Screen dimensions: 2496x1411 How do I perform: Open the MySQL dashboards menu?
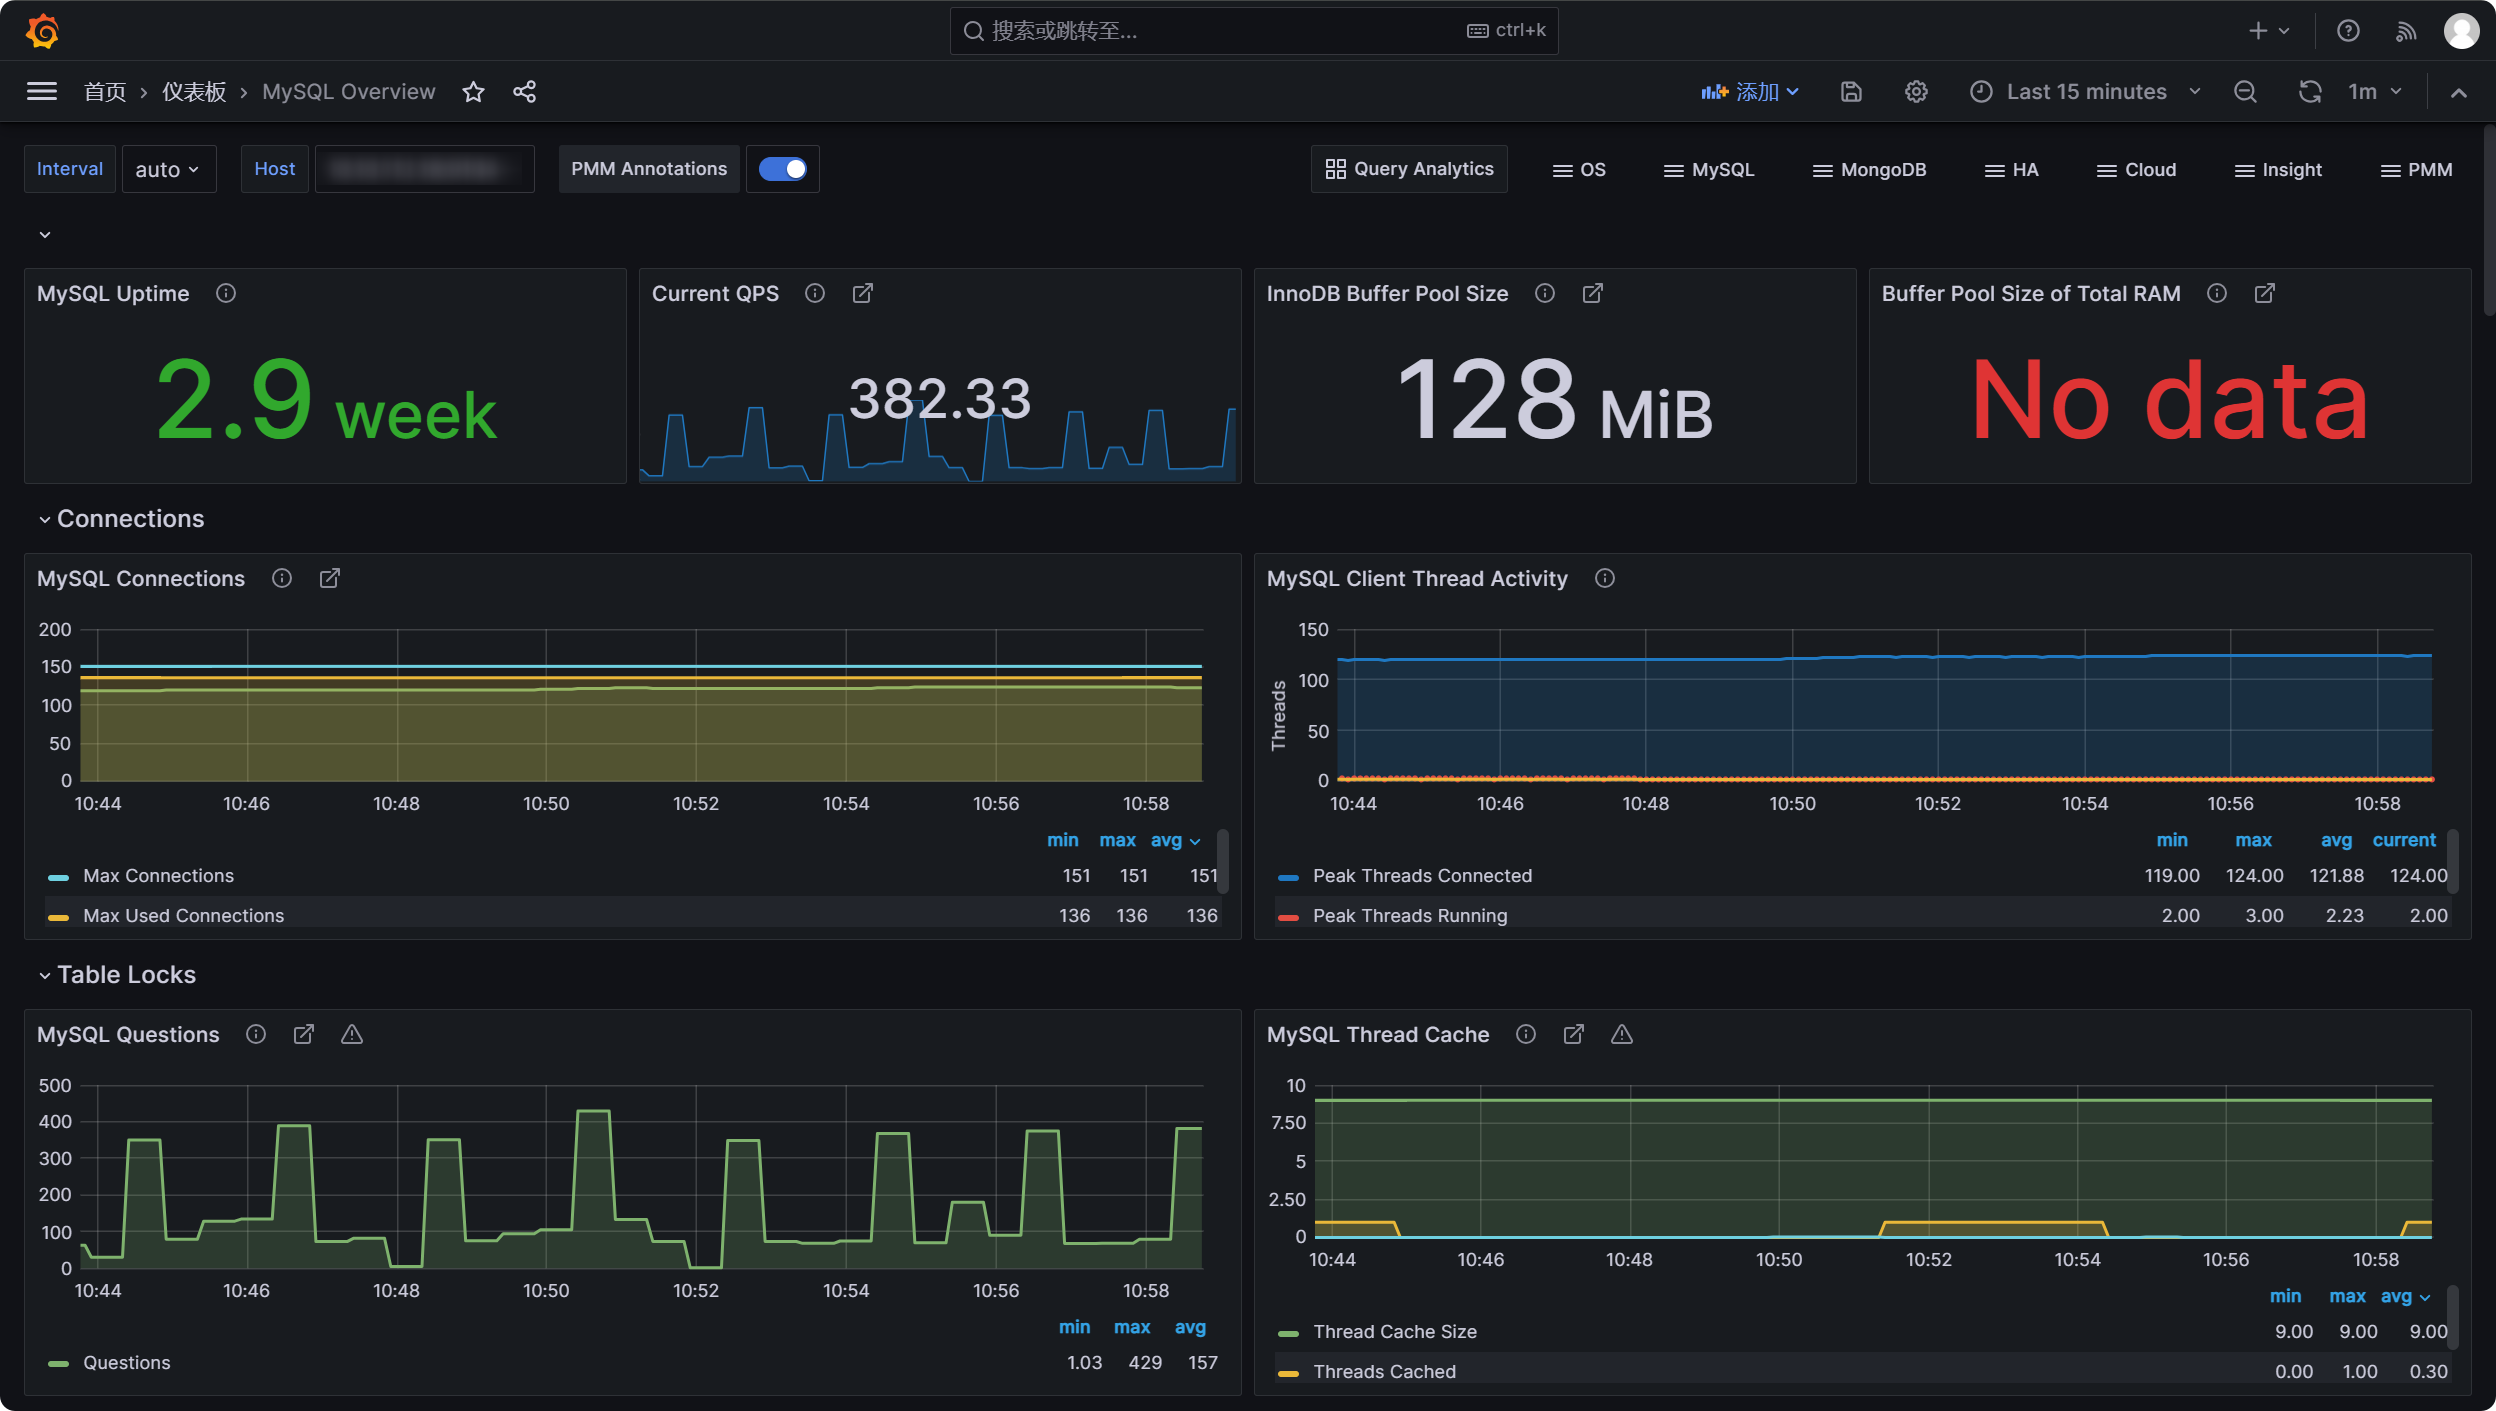pos(1709,169)
